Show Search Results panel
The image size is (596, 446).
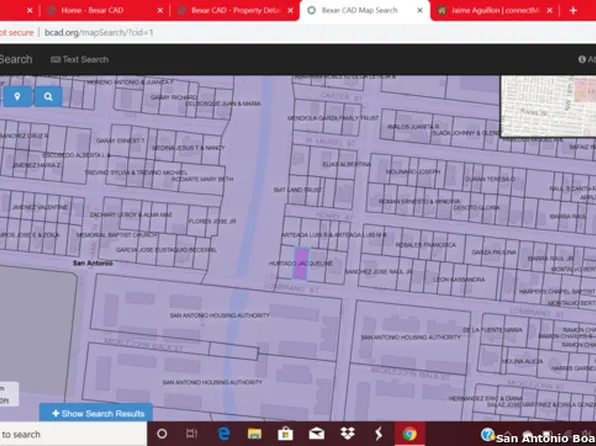coord(96,413)
